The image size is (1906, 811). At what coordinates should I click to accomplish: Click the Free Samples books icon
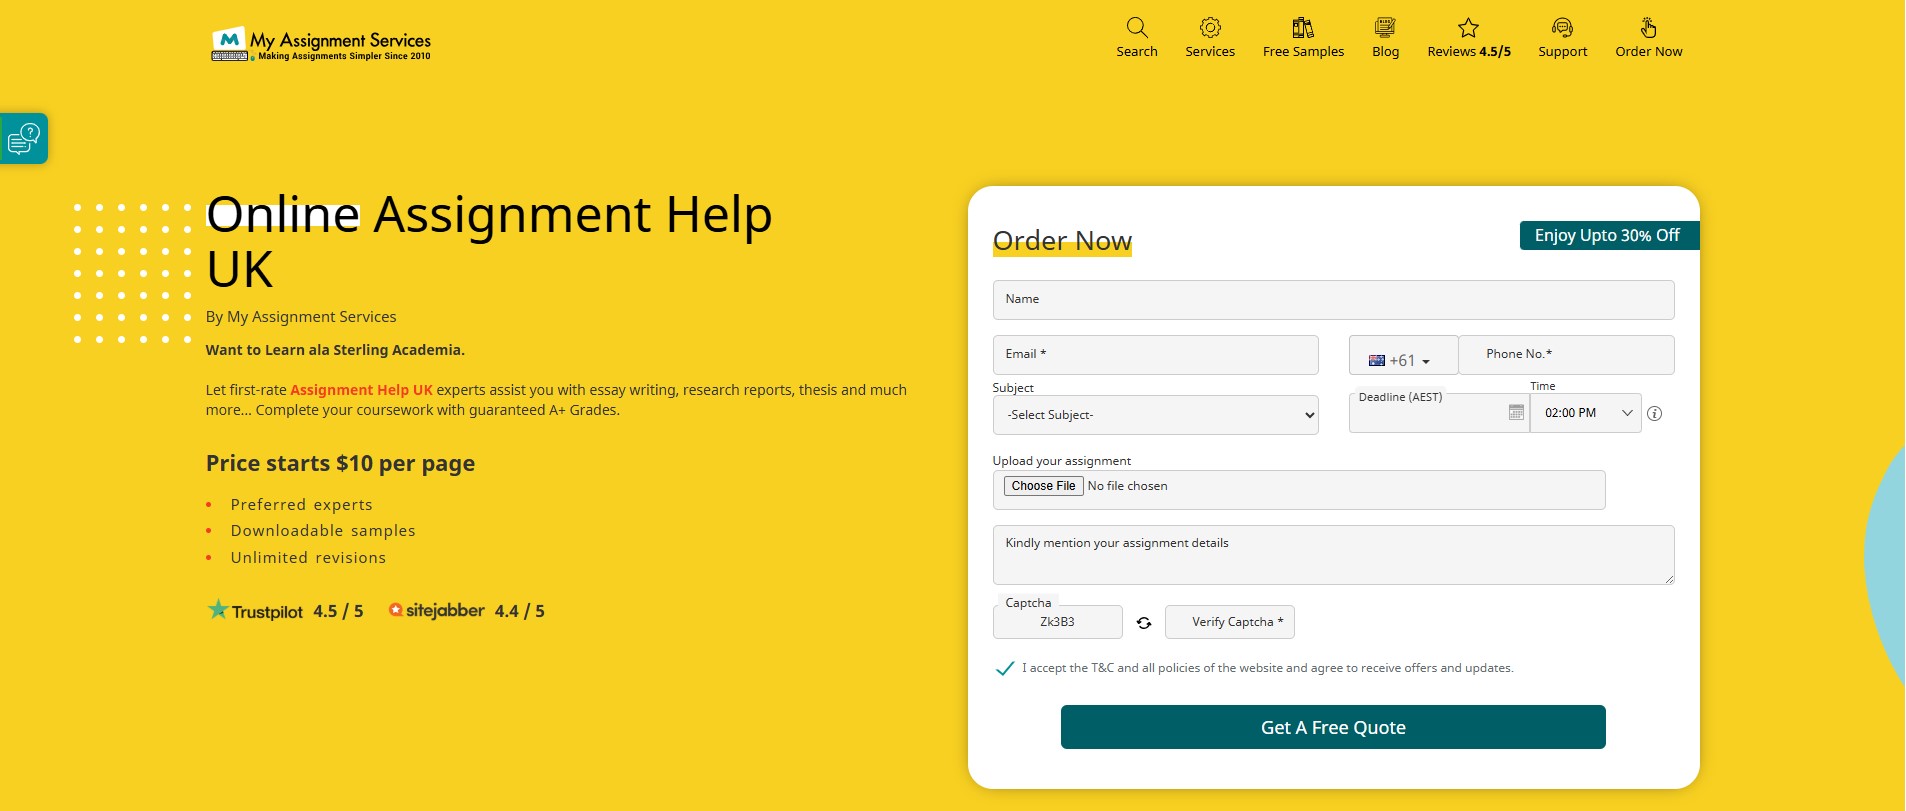click(1303, 28)
